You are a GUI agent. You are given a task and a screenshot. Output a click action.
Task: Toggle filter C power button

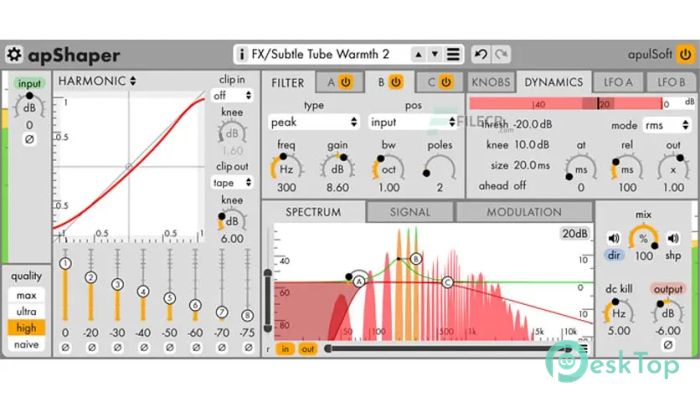tap(446, 82)
